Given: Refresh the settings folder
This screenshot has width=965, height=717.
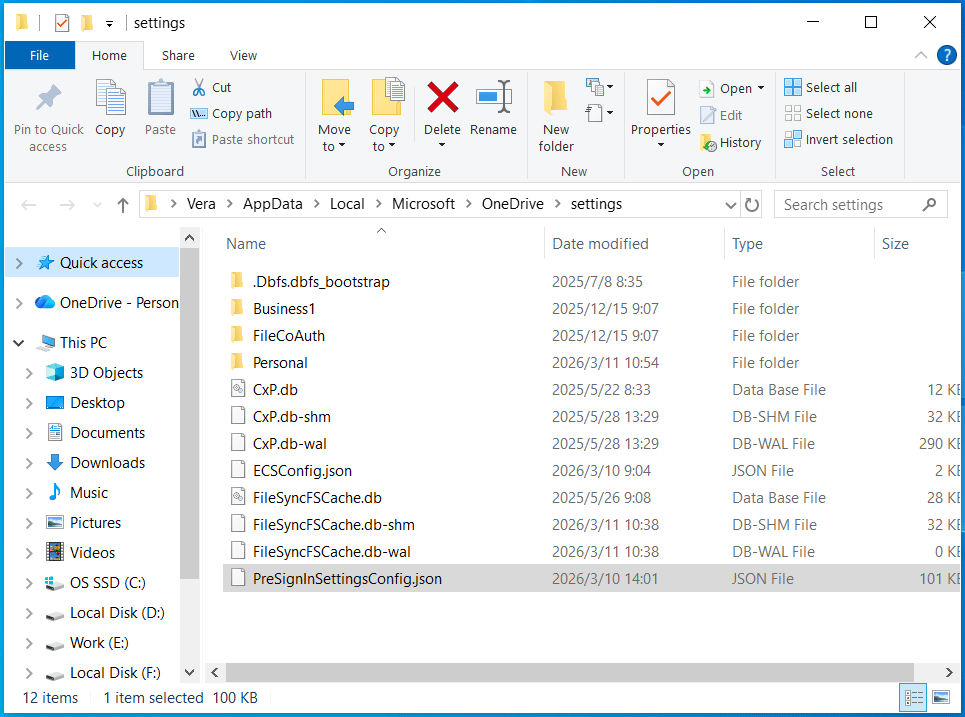Looking at the screenshot, I should [x=750, y=203].
